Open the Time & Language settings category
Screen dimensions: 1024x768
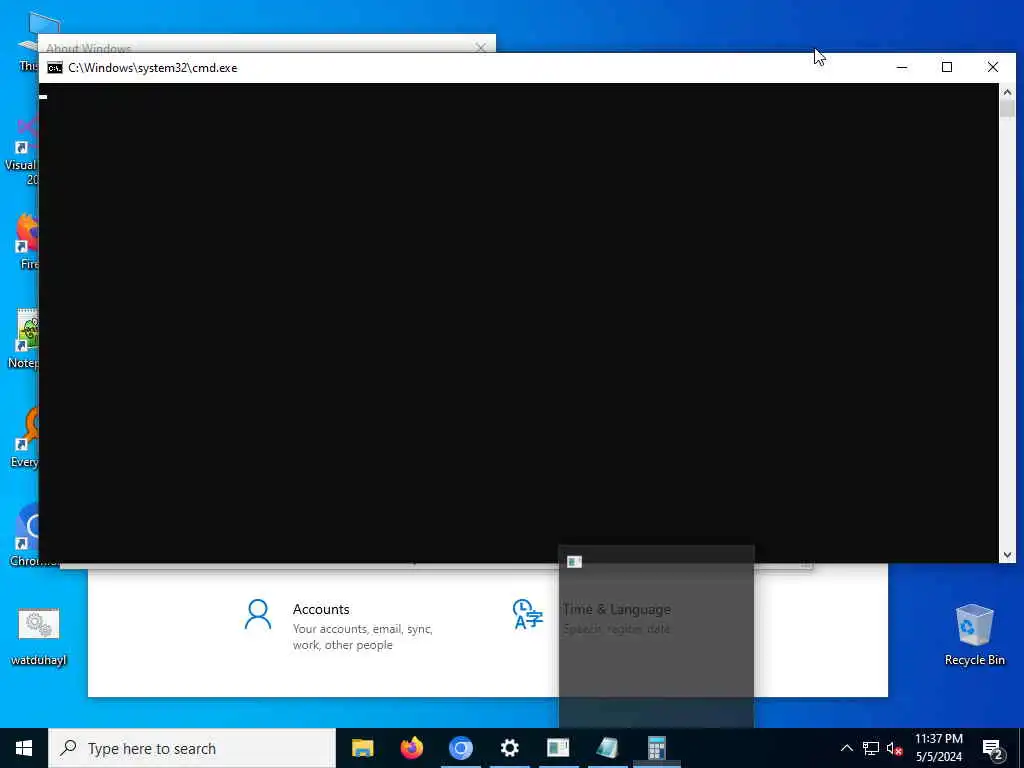click(x=592, y=618)
